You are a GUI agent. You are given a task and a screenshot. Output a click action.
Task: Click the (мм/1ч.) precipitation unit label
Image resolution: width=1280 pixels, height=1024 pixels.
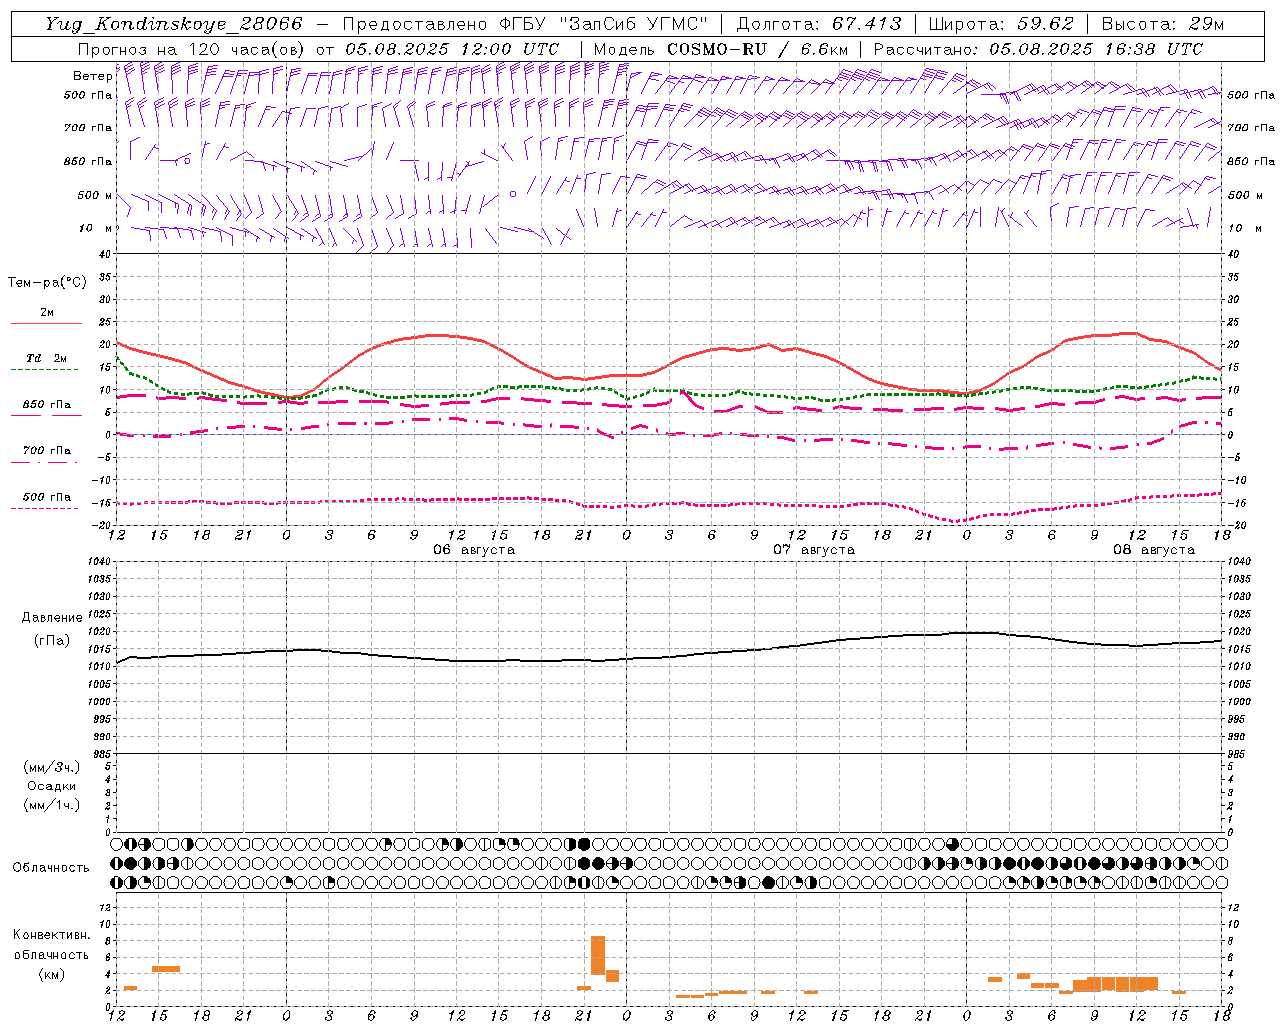pyautogui.click(x=52, y=805)
